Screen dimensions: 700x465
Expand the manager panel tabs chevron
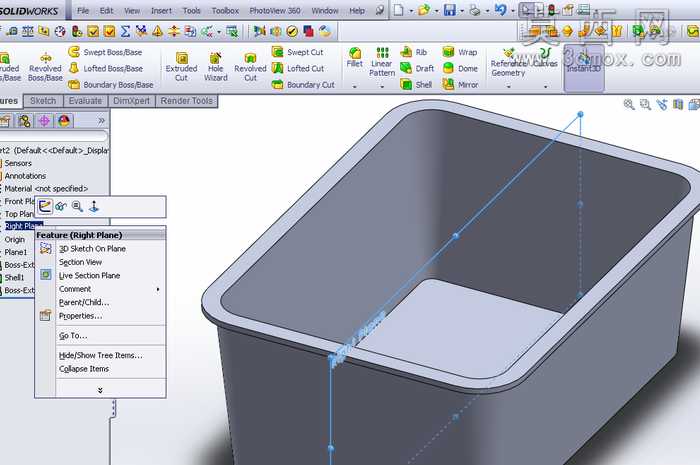point(101,120)
